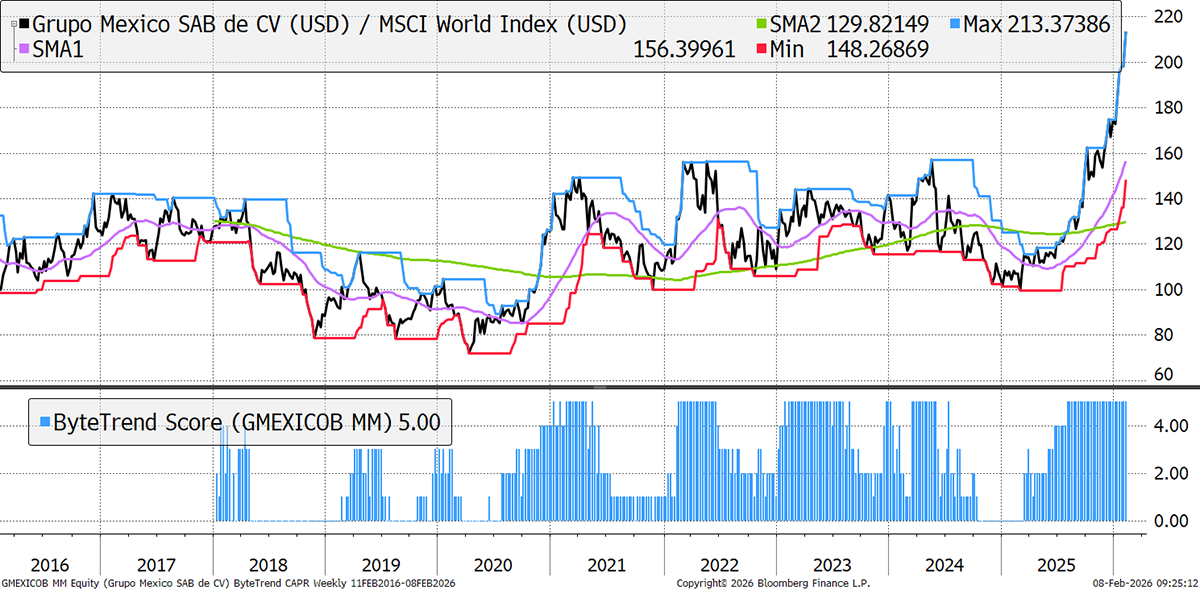Click the panel divider above ByteTrend Score
This screenshot has height=590, width=1200.
(600, 386)
